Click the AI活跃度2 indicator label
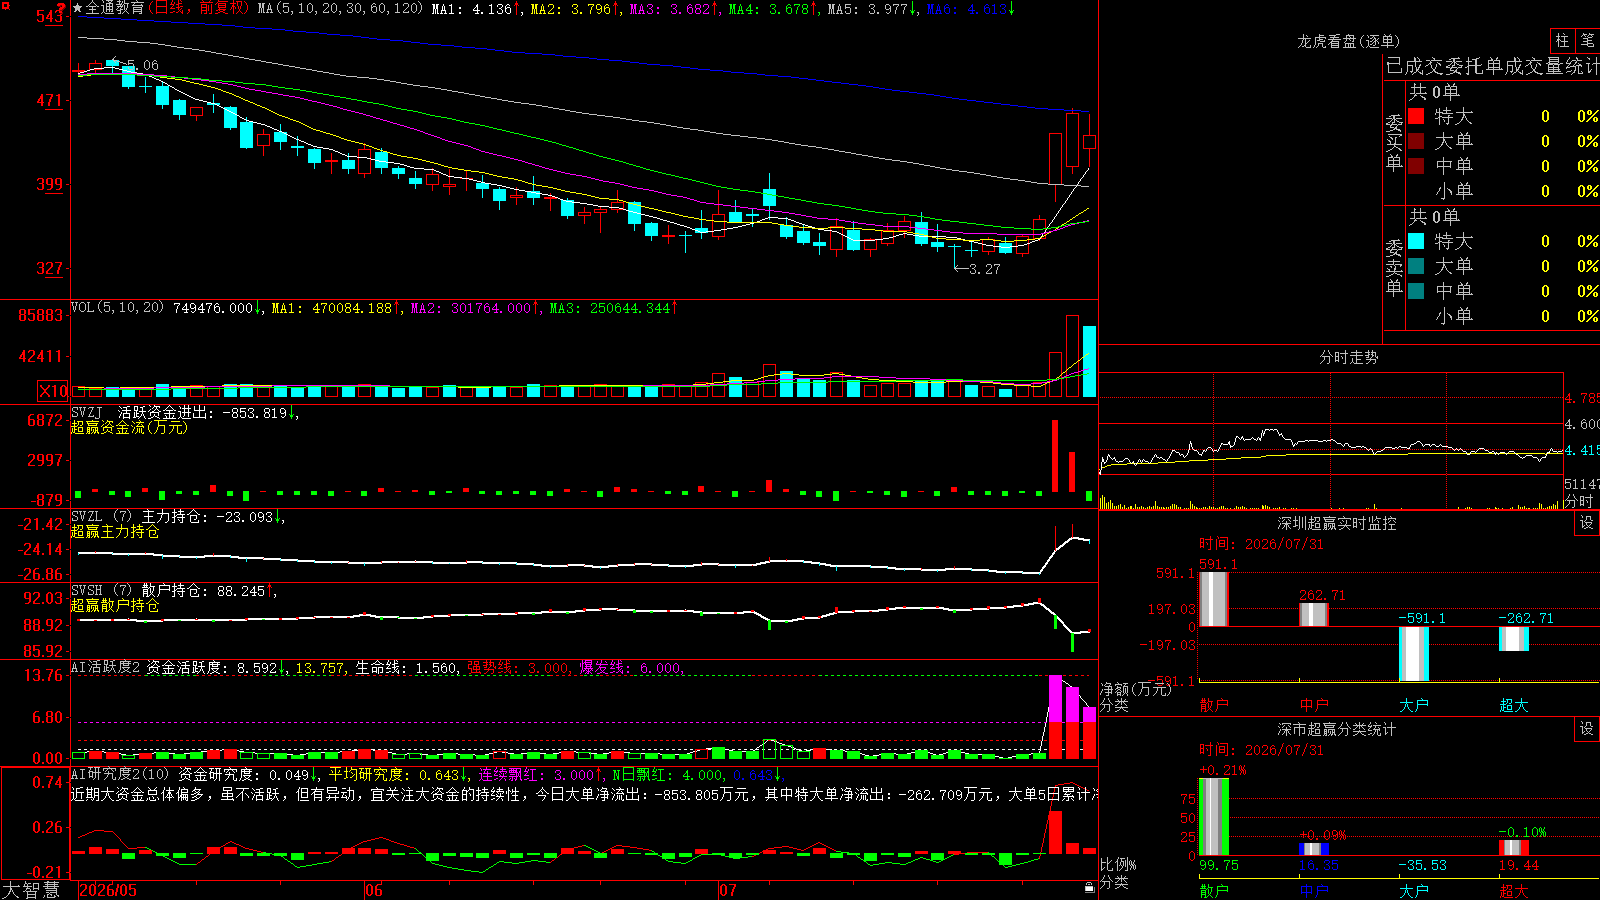 click(x=105, y=667)
